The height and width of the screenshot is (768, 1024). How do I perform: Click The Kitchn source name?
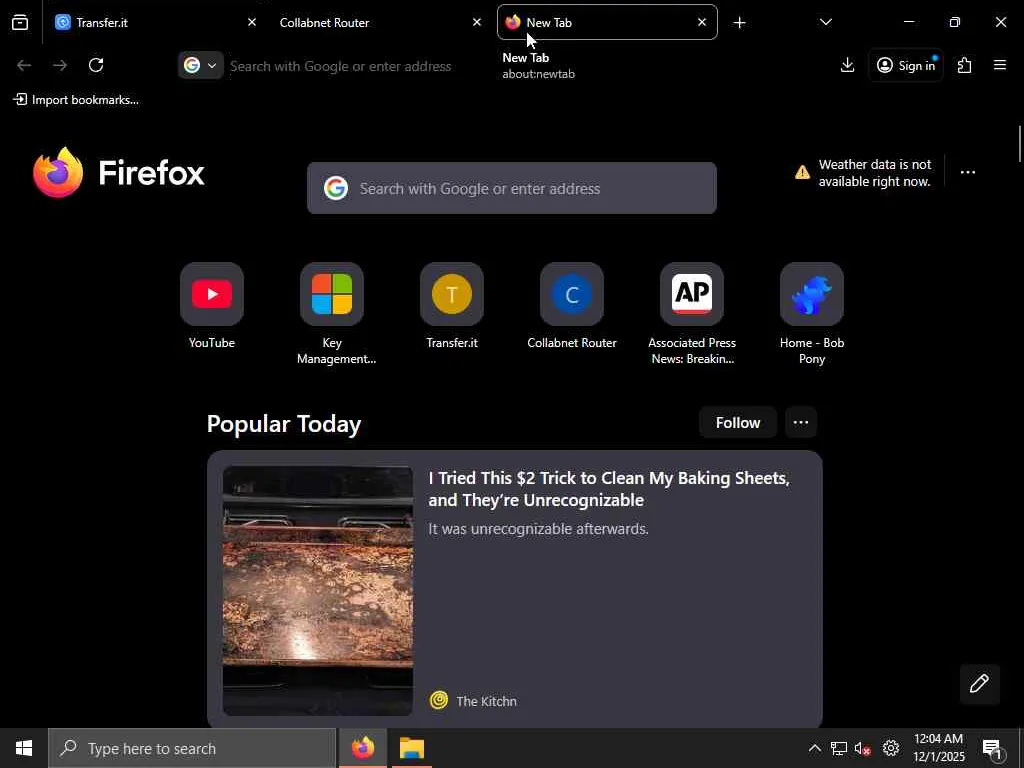(x=487, y=701)
